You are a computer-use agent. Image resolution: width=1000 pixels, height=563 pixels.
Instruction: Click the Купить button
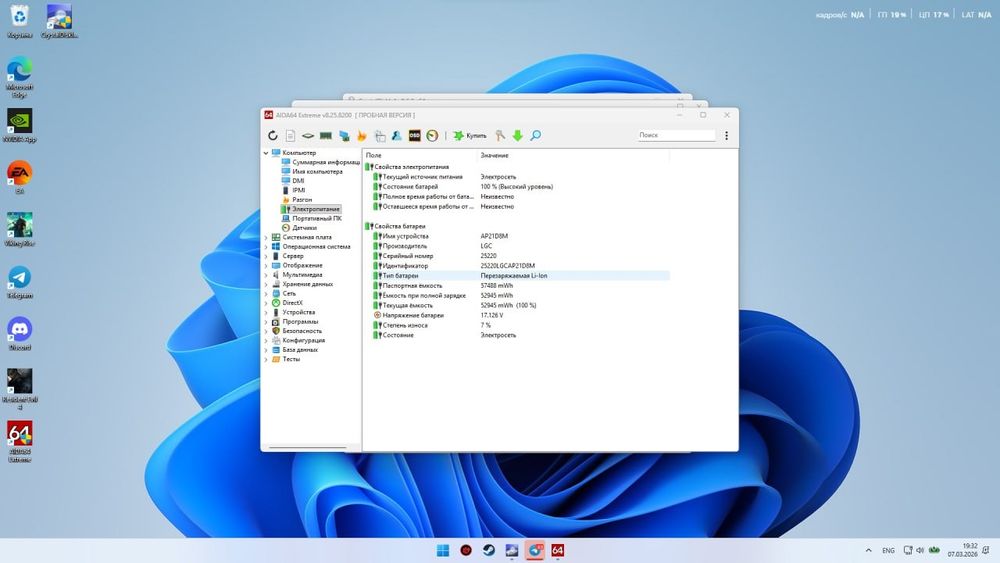[470, 135]
